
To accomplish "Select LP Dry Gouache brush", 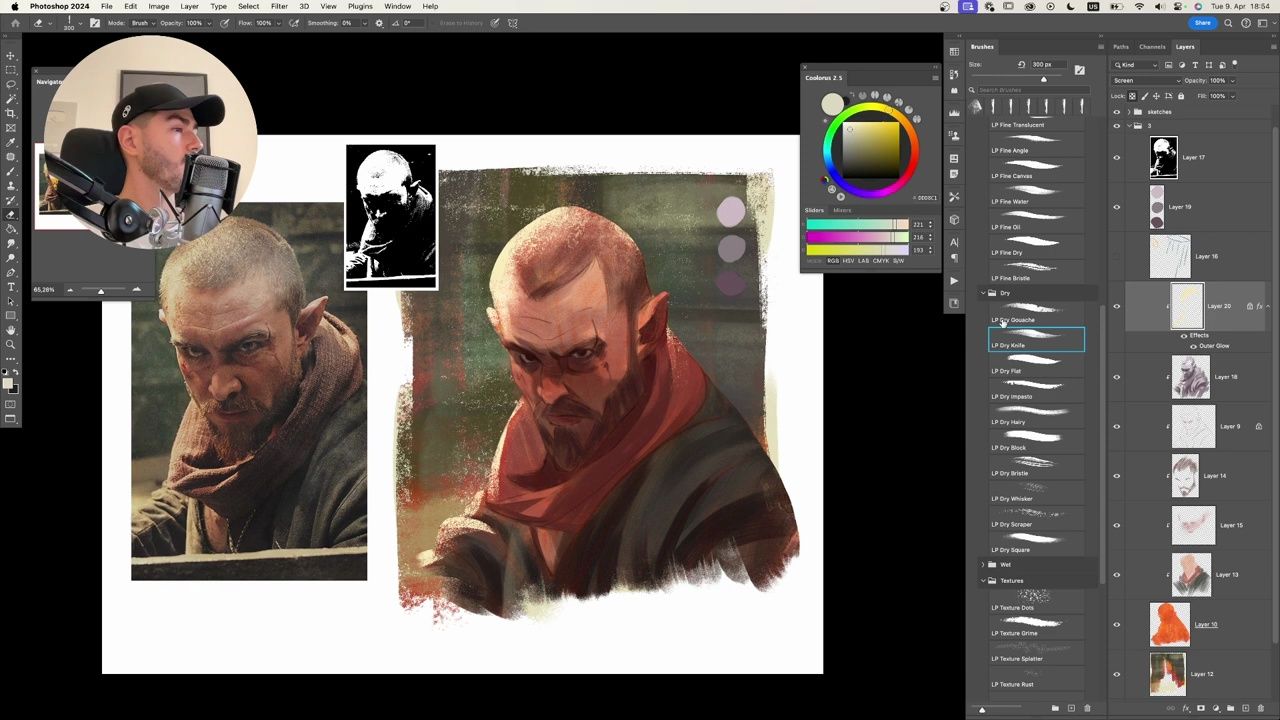I will 1036,314.
